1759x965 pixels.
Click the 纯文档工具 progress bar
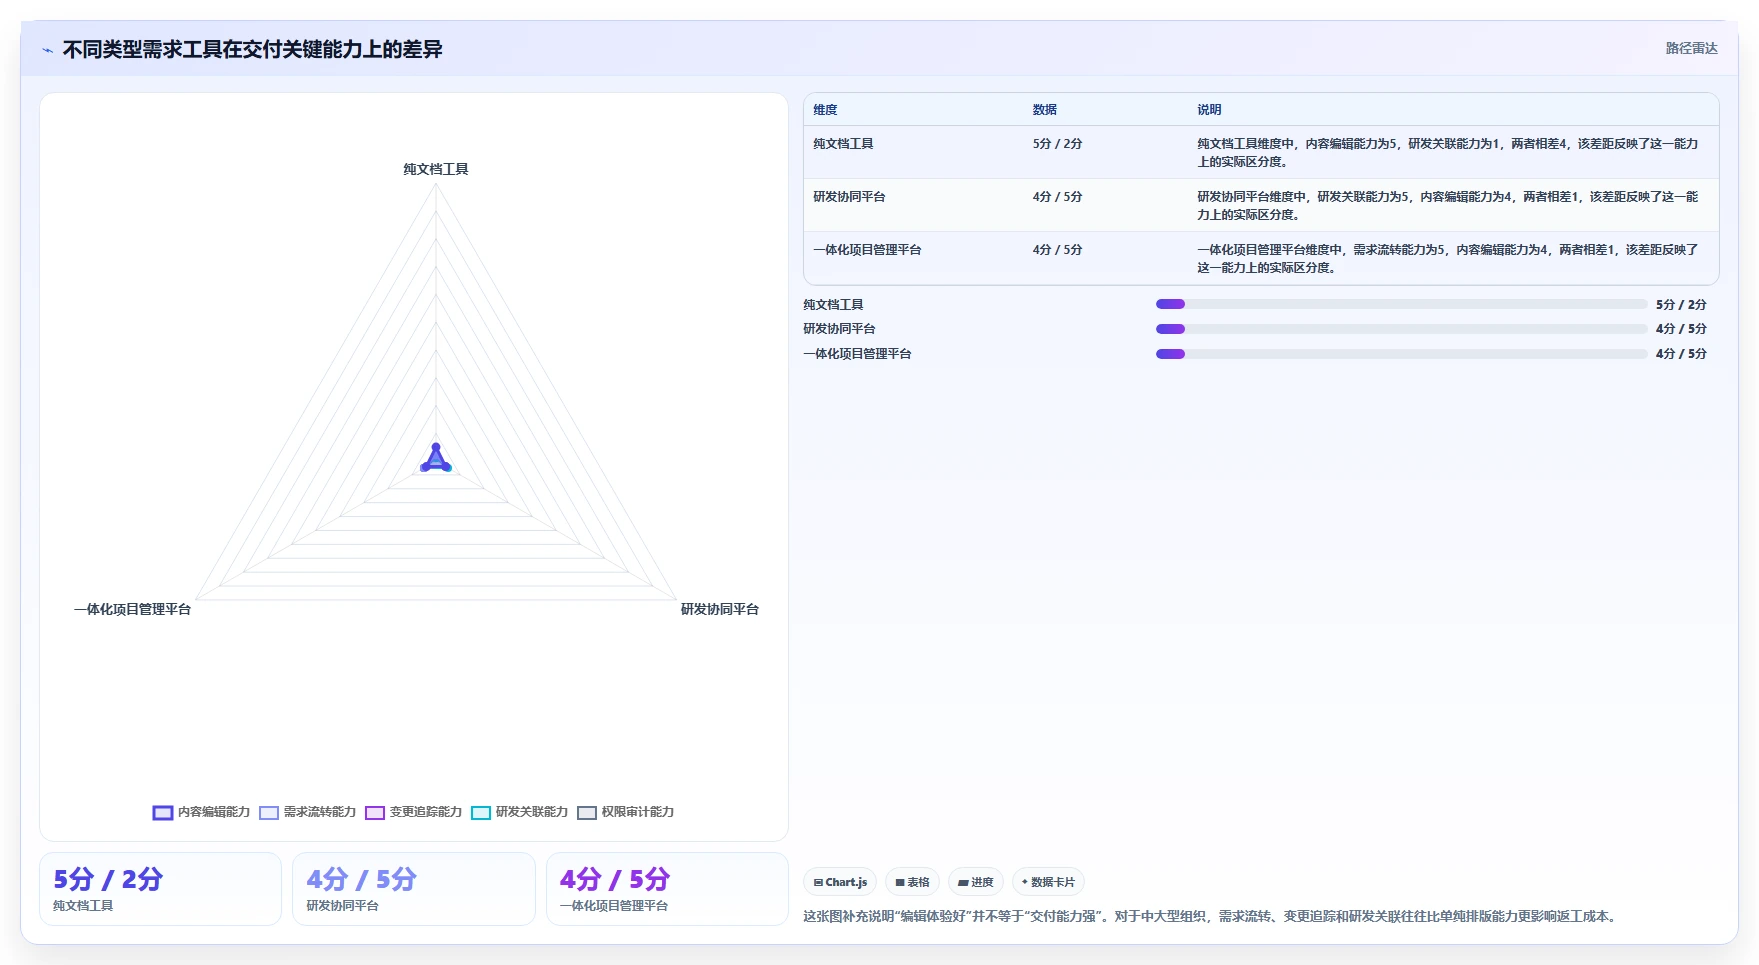coord(1401,304)
